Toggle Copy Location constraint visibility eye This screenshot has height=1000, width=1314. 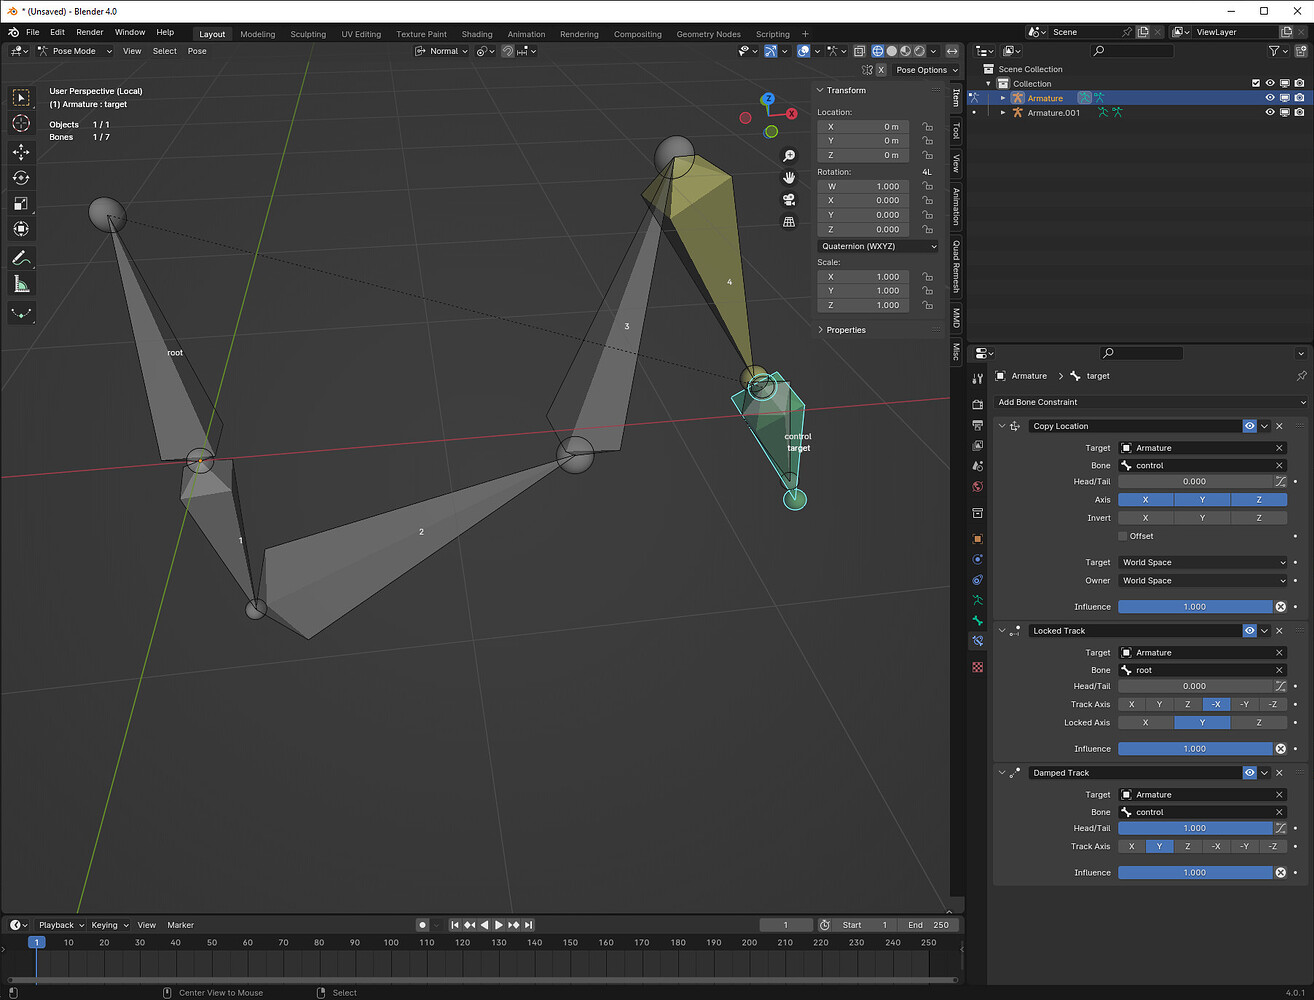coord(1249,426)
